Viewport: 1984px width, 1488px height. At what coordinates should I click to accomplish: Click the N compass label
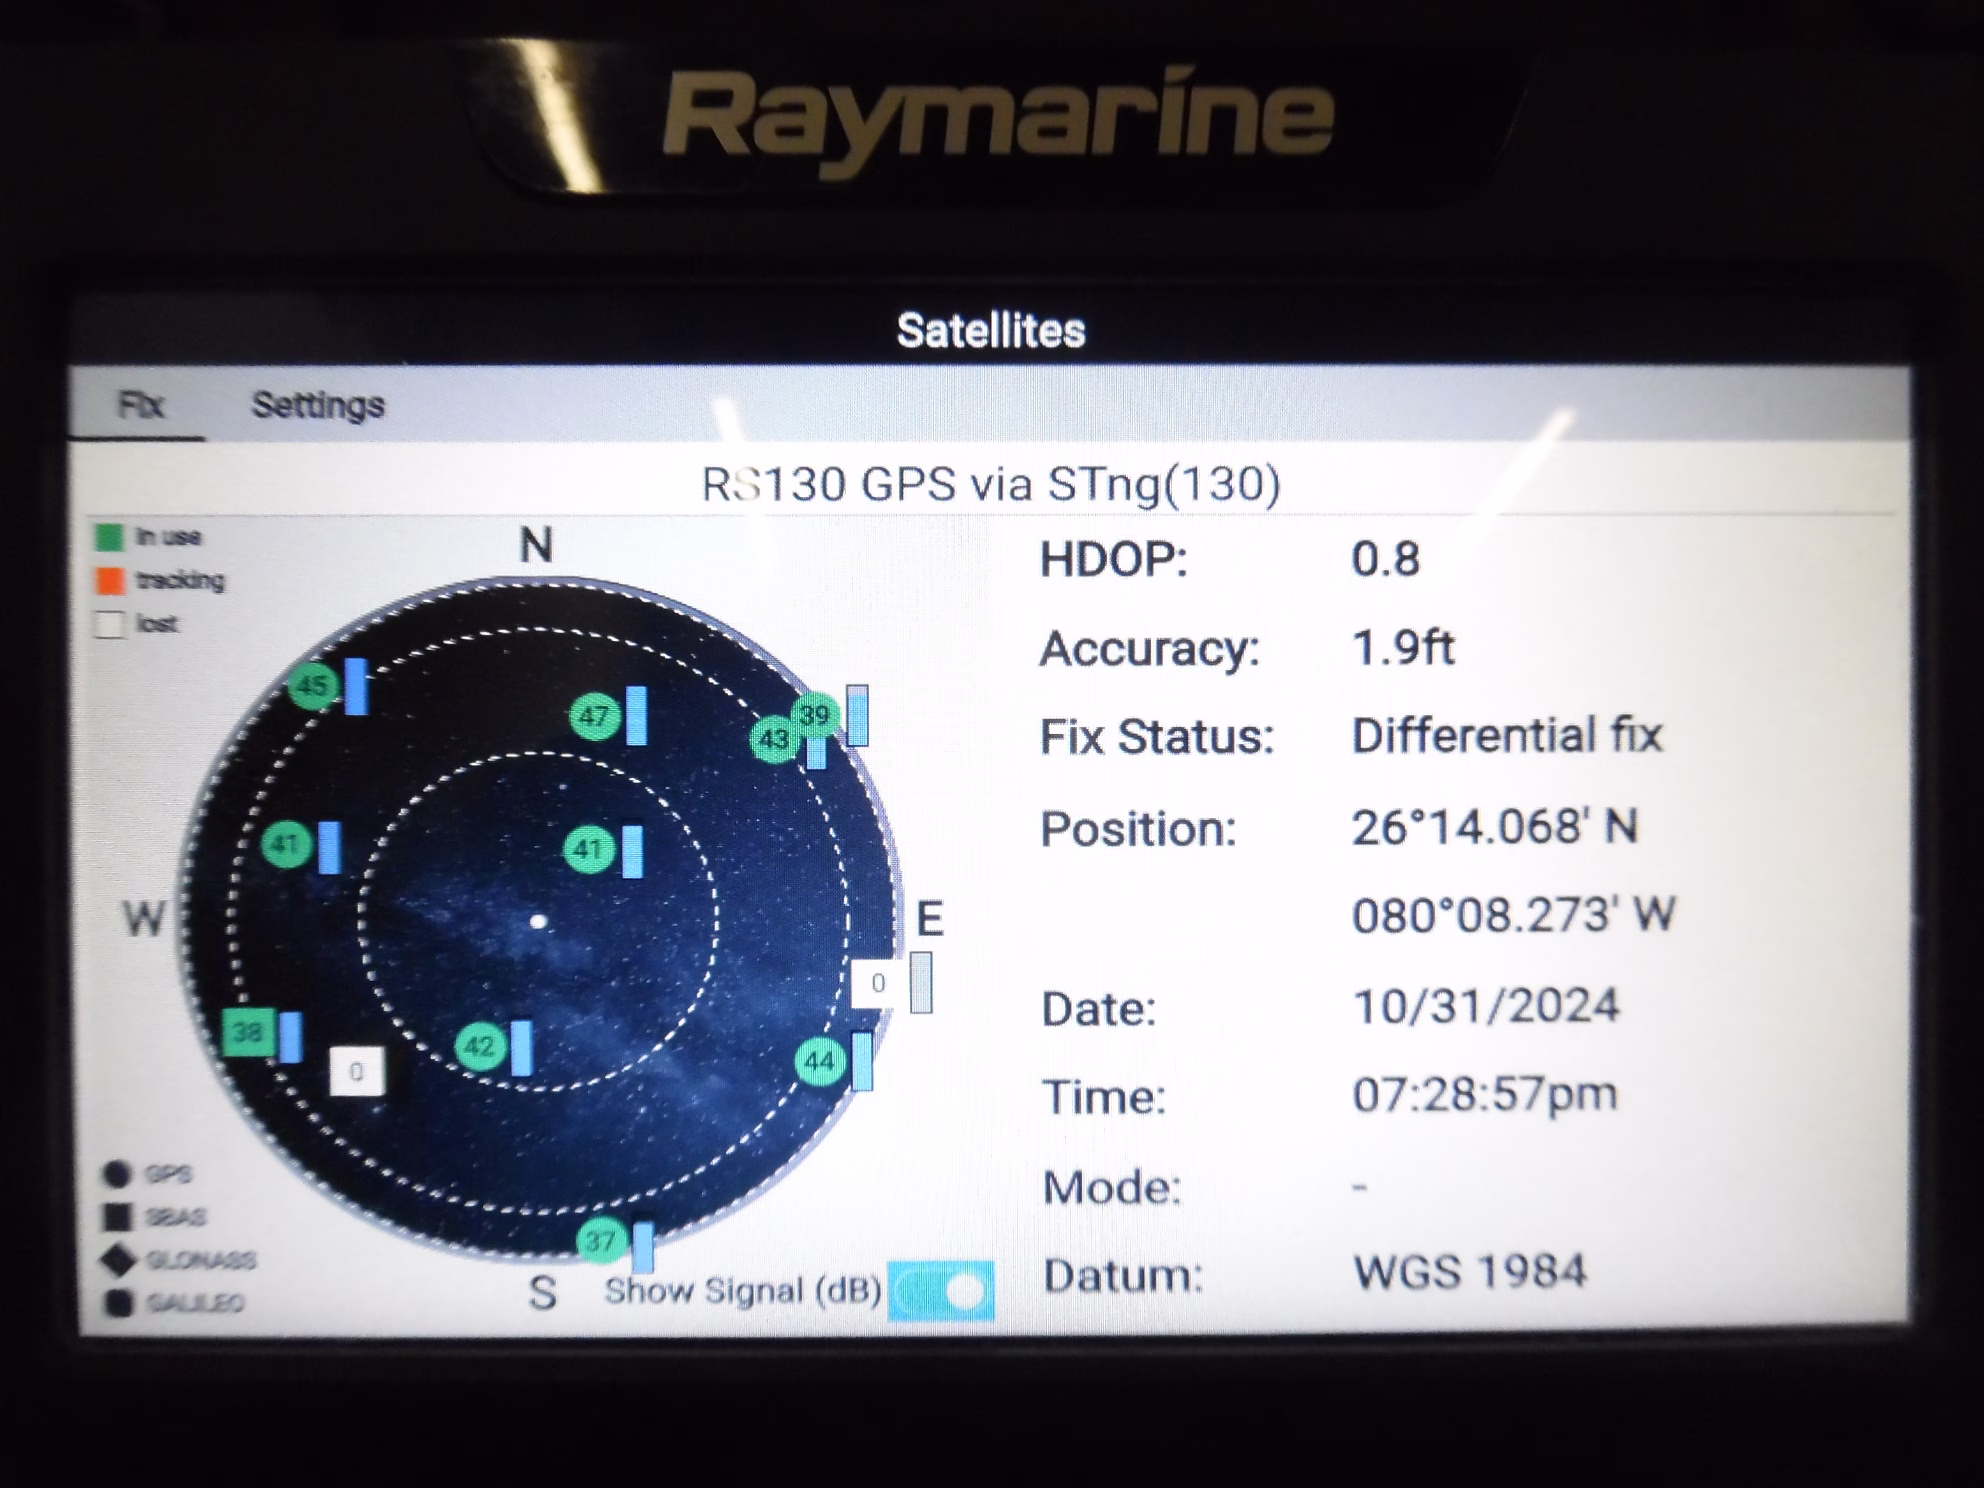[536, 546]
